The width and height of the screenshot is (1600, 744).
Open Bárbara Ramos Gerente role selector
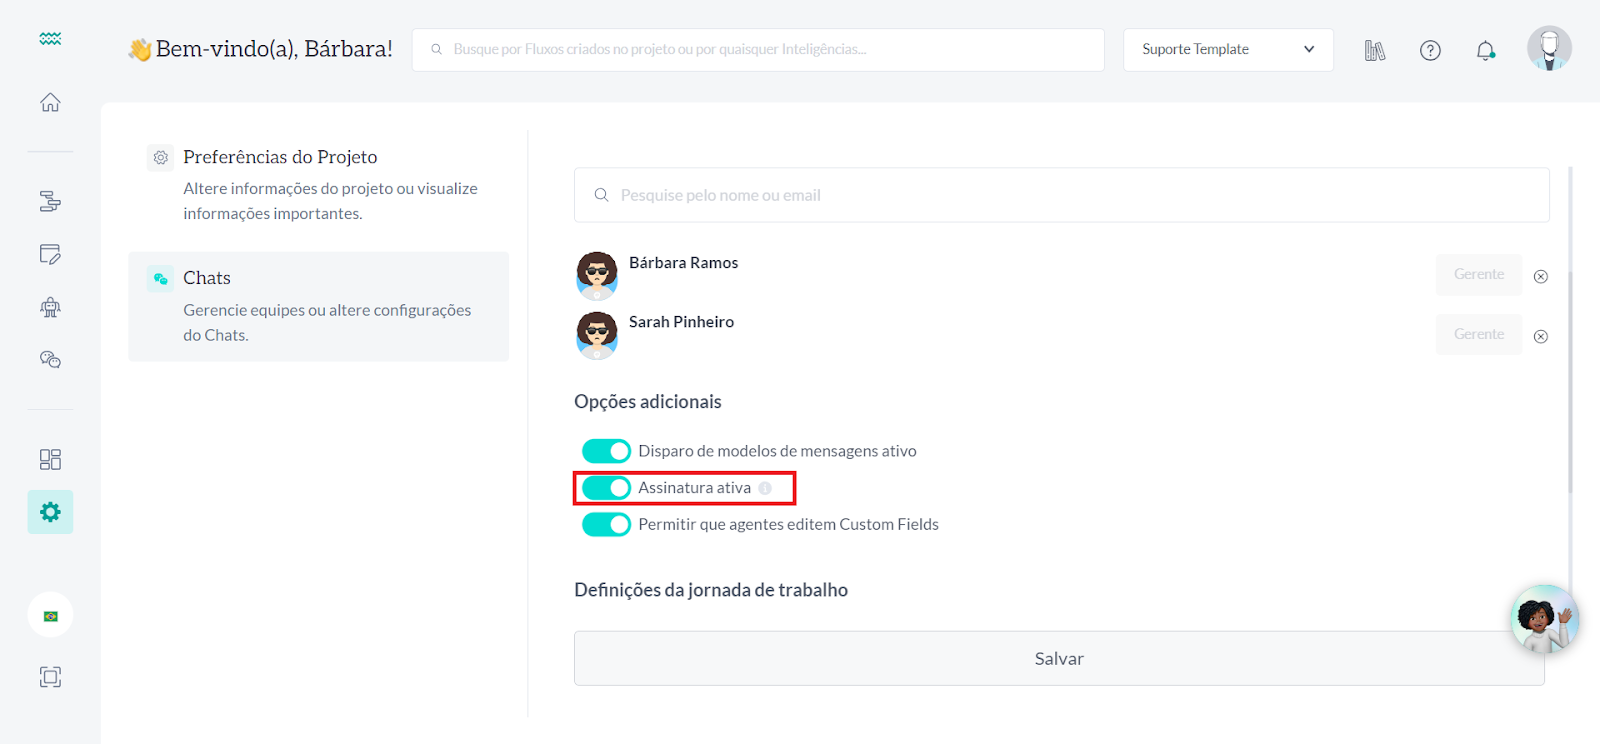pyautogui.click(x=1478, y=275)
